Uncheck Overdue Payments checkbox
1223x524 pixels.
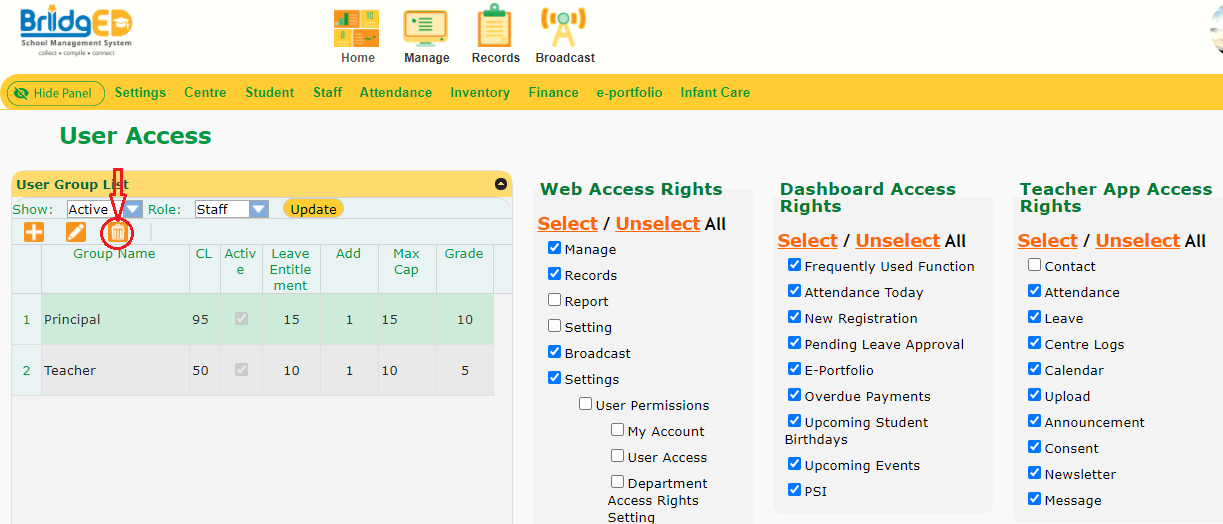(794, 395)
